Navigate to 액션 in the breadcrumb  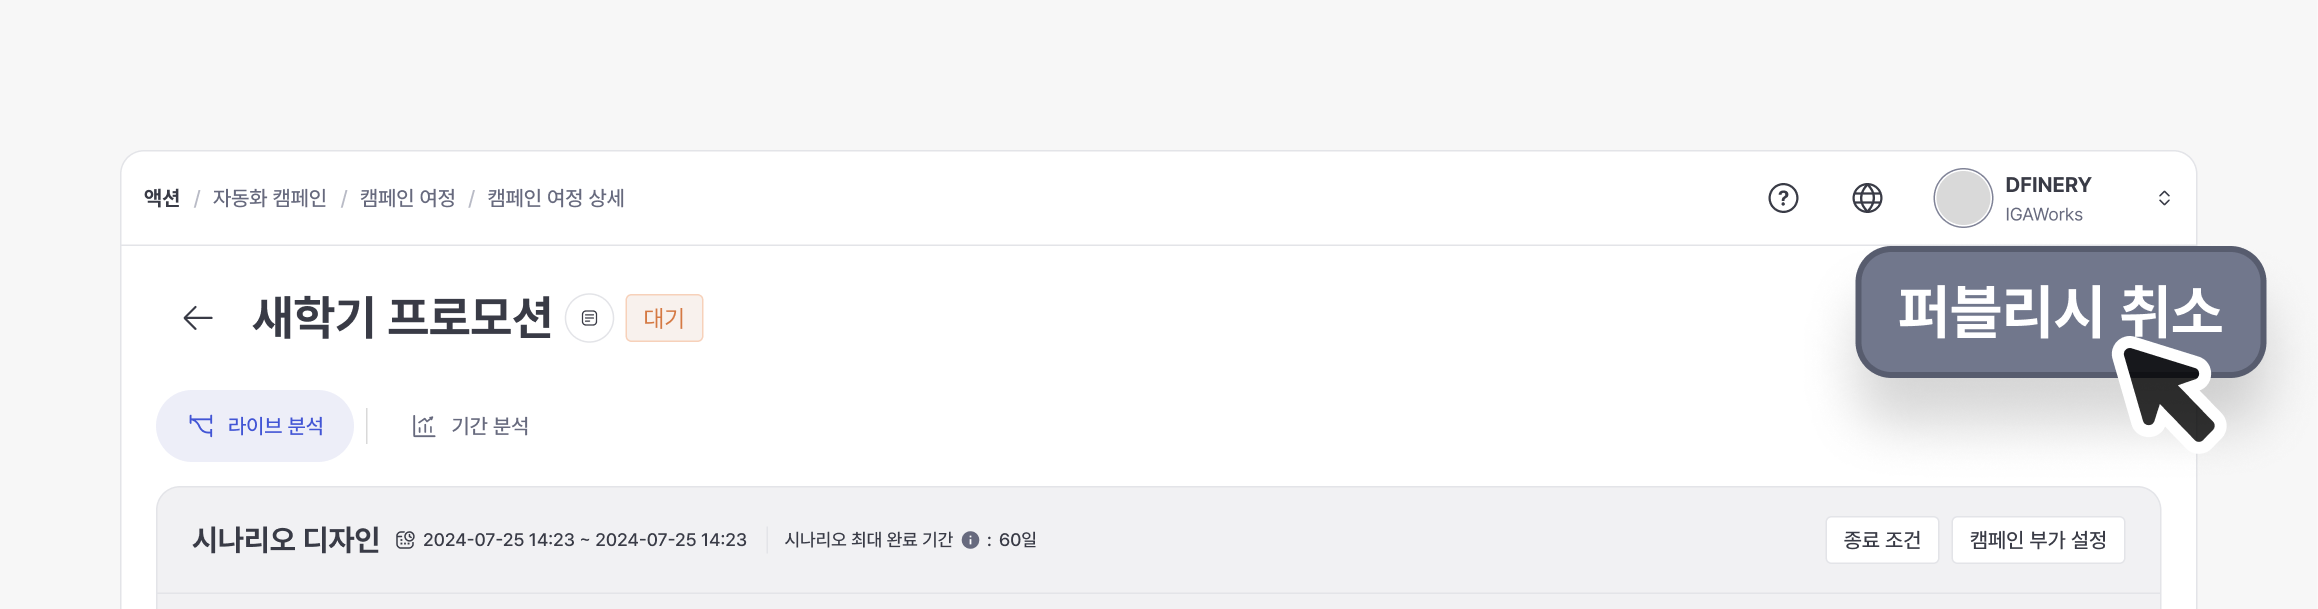(x=162, y=198)
